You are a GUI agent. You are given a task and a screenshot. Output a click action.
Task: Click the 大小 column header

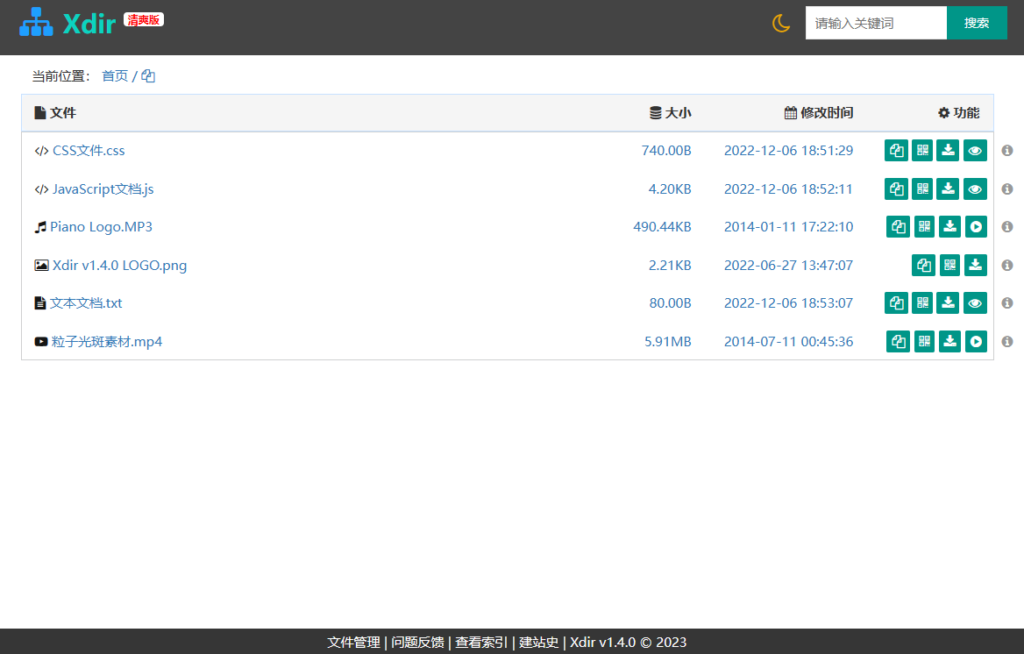point(670,113)
